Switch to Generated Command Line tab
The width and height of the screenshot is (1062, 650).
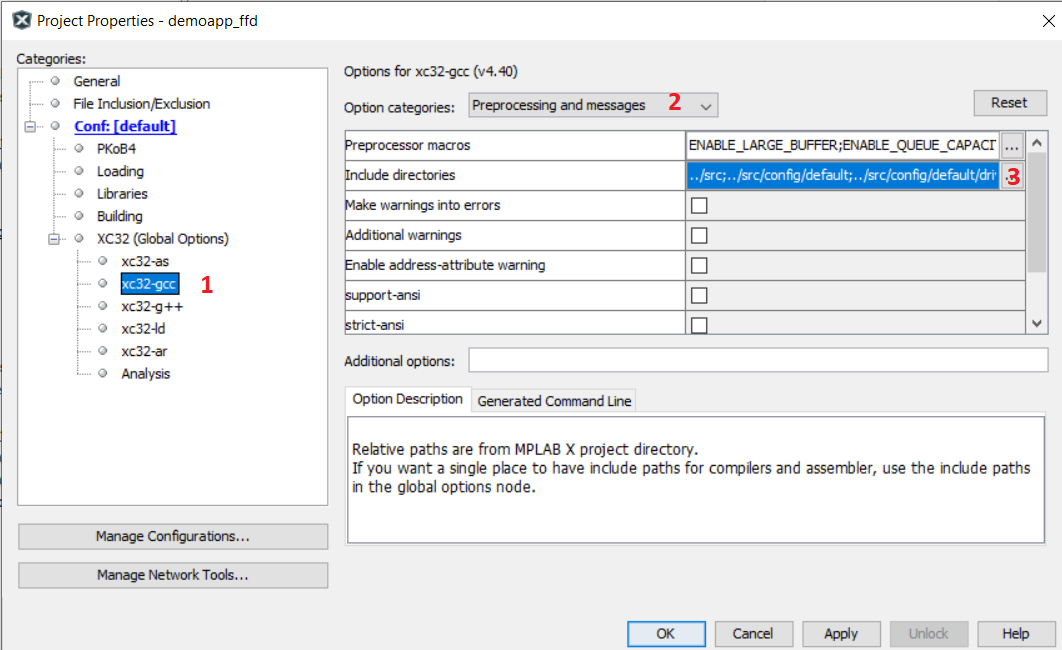point(554,401)
